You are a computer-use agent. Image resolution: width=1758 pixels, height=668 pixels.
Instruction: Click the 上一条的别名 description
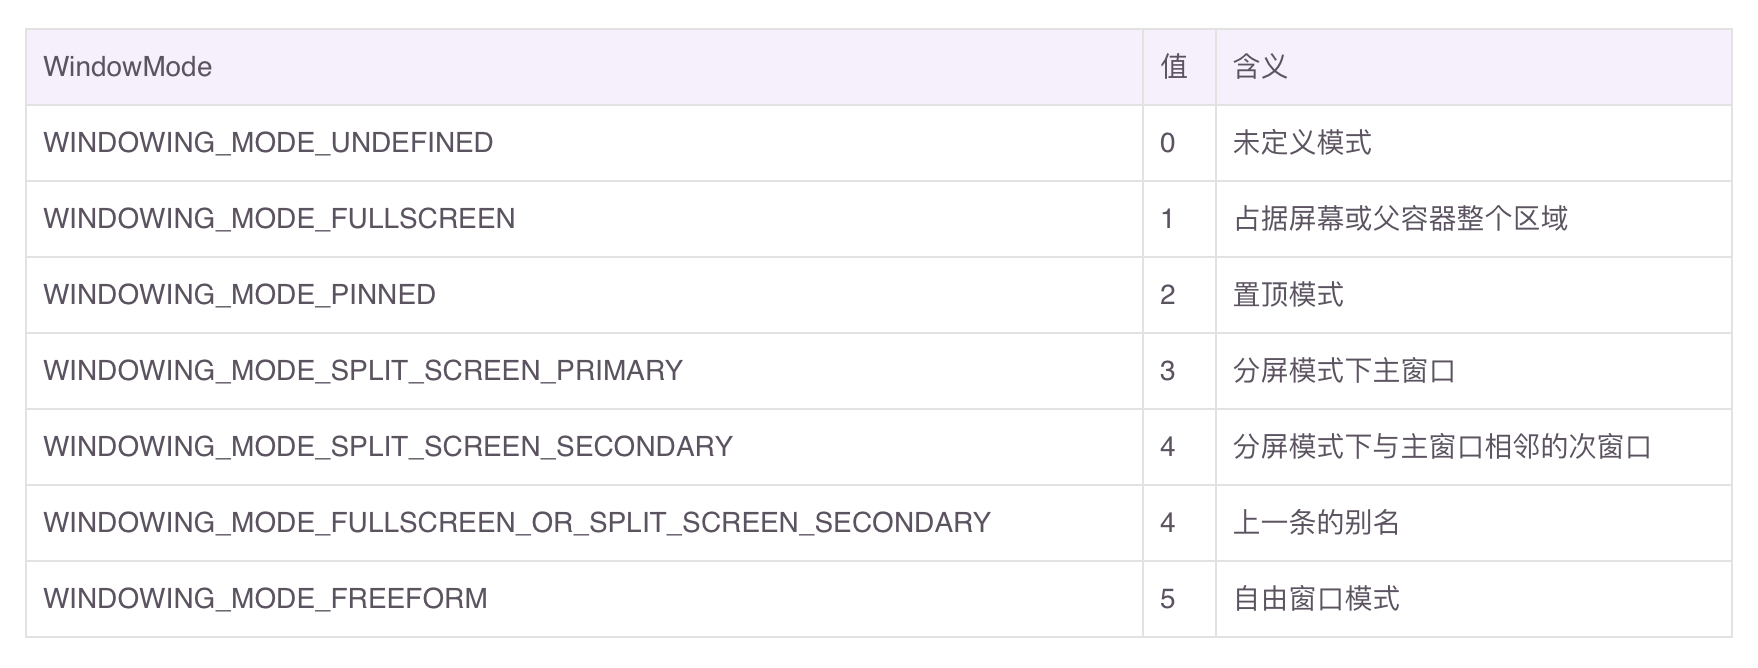click(x=1316, y=523)
